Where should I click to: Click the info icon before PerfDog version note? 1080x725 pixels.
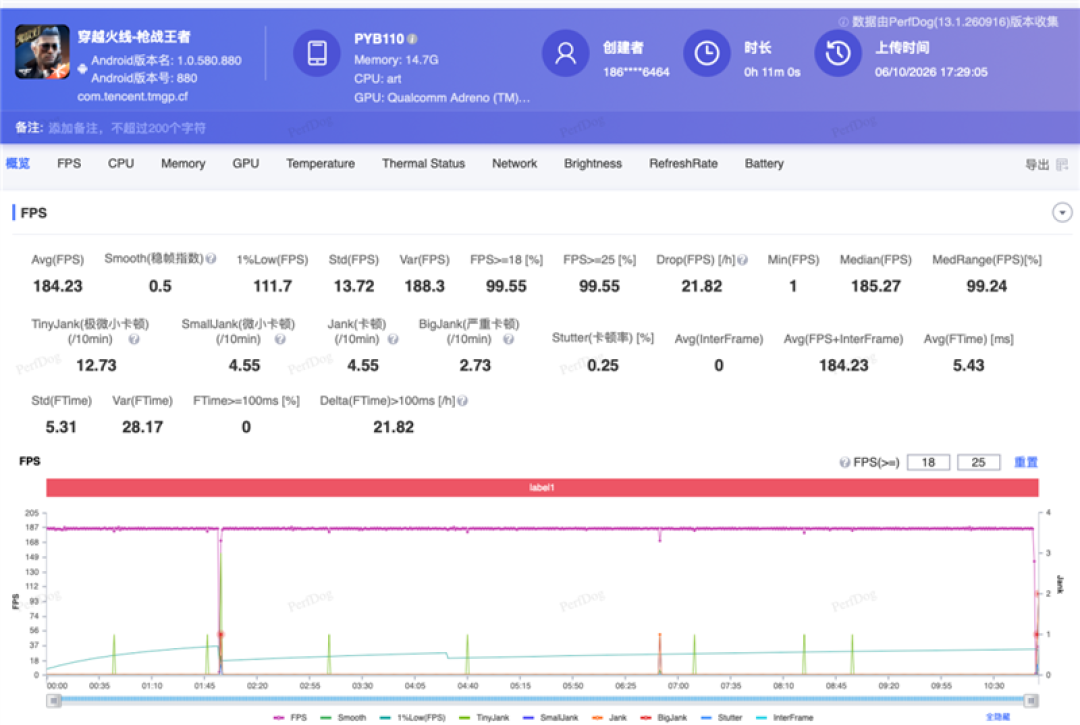(843, 22)
